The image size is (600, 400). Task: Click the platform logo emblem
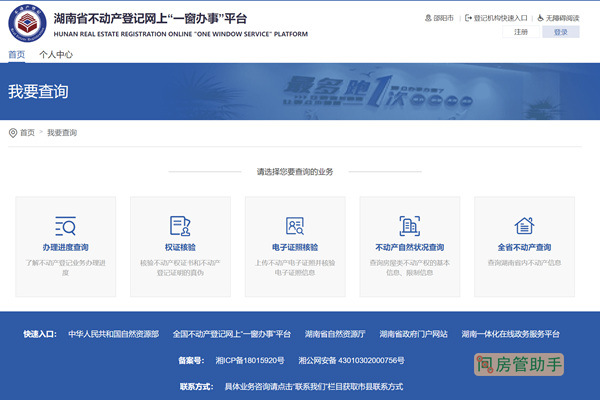coord(27,23)
